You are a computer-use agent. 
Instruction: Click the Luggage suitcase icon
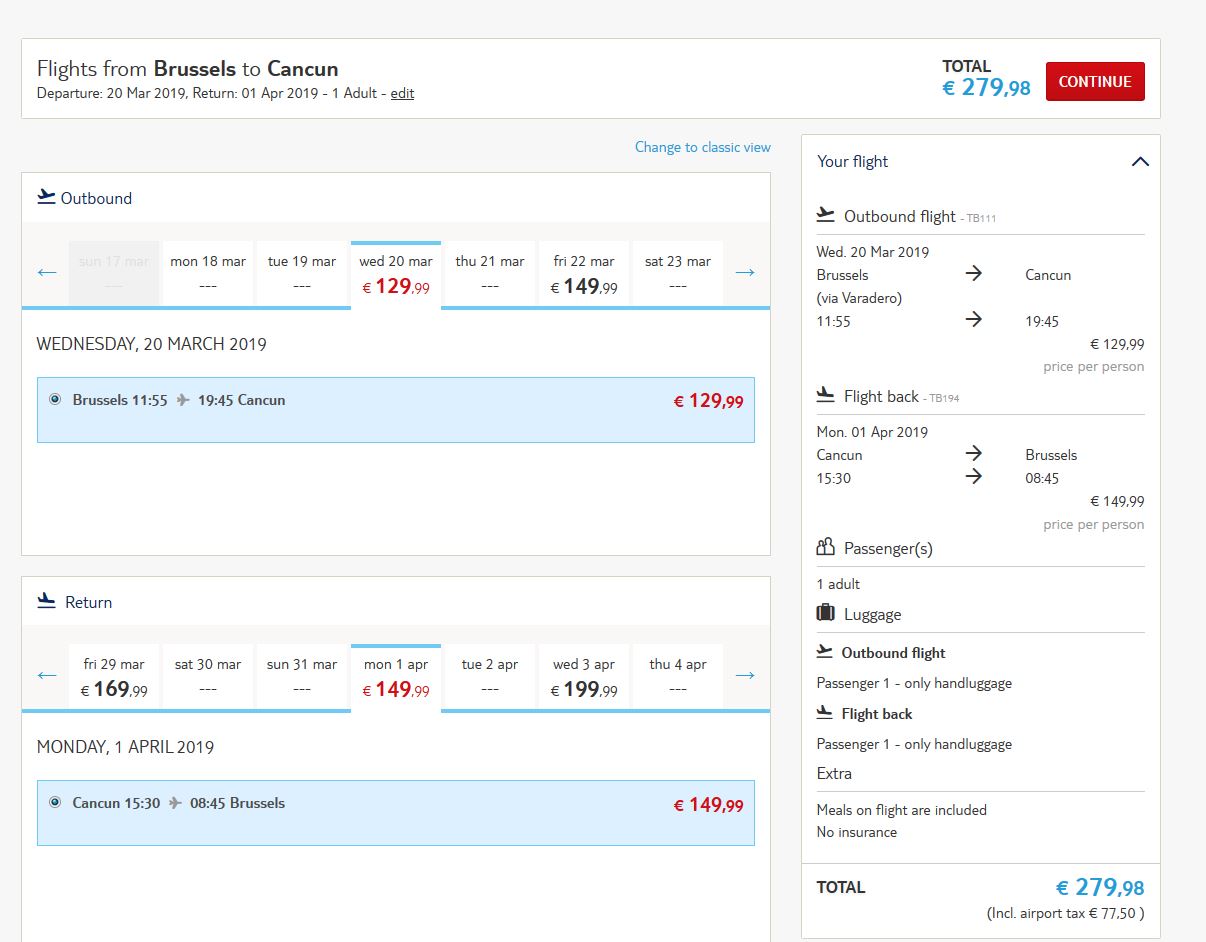click(x=826, y=613)
